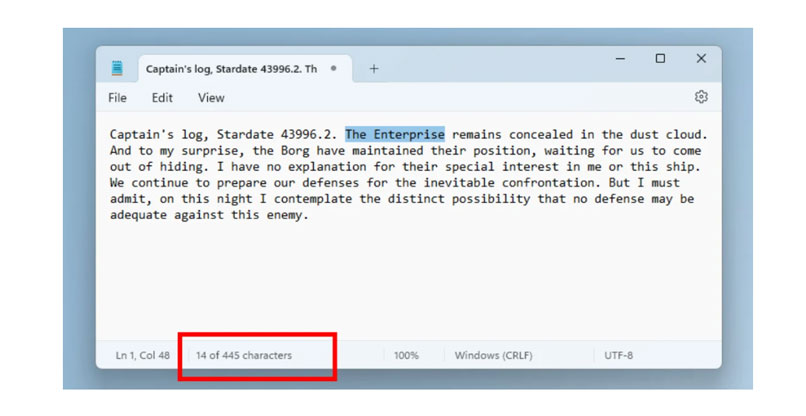Add a new tab with the plus icon
Image resolution: width=806 pixels, height=416 pixels.
(x=374, y=69)
